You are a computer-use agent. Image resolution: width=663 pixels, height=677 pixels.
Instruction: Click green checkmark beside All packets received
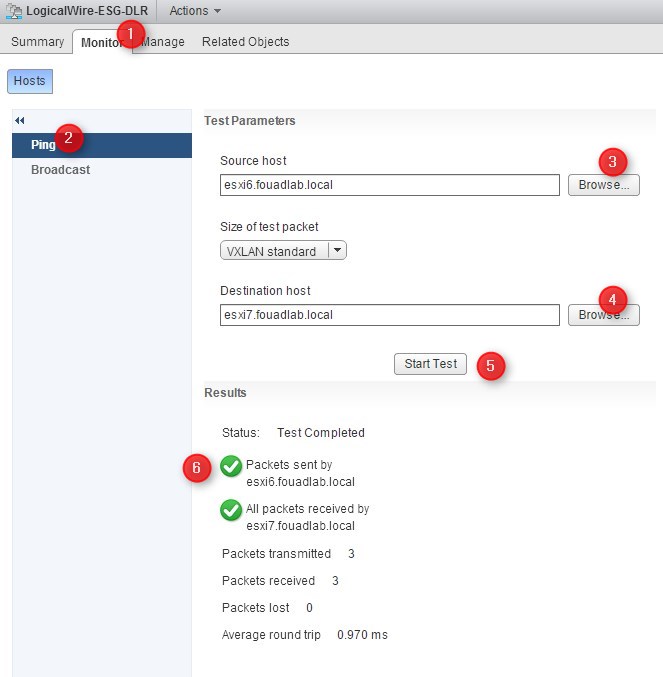(231, 510)
